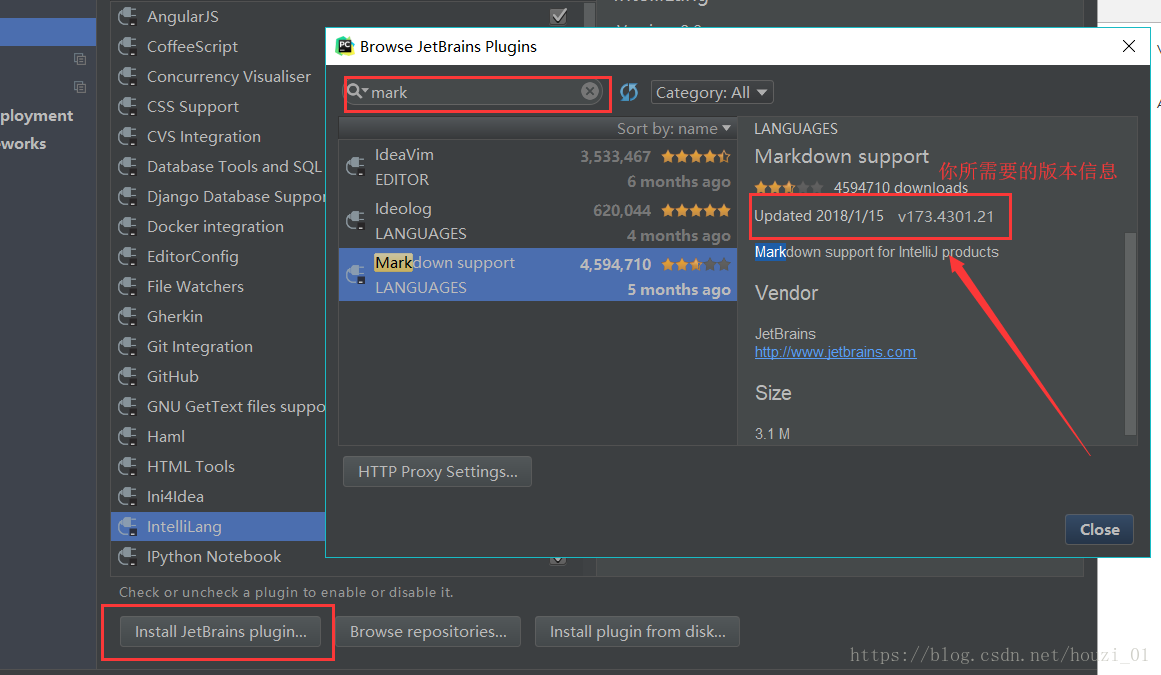1161x675 pixels.
Task: Select EditorConfig in plugins list
Action: point(218,256)
